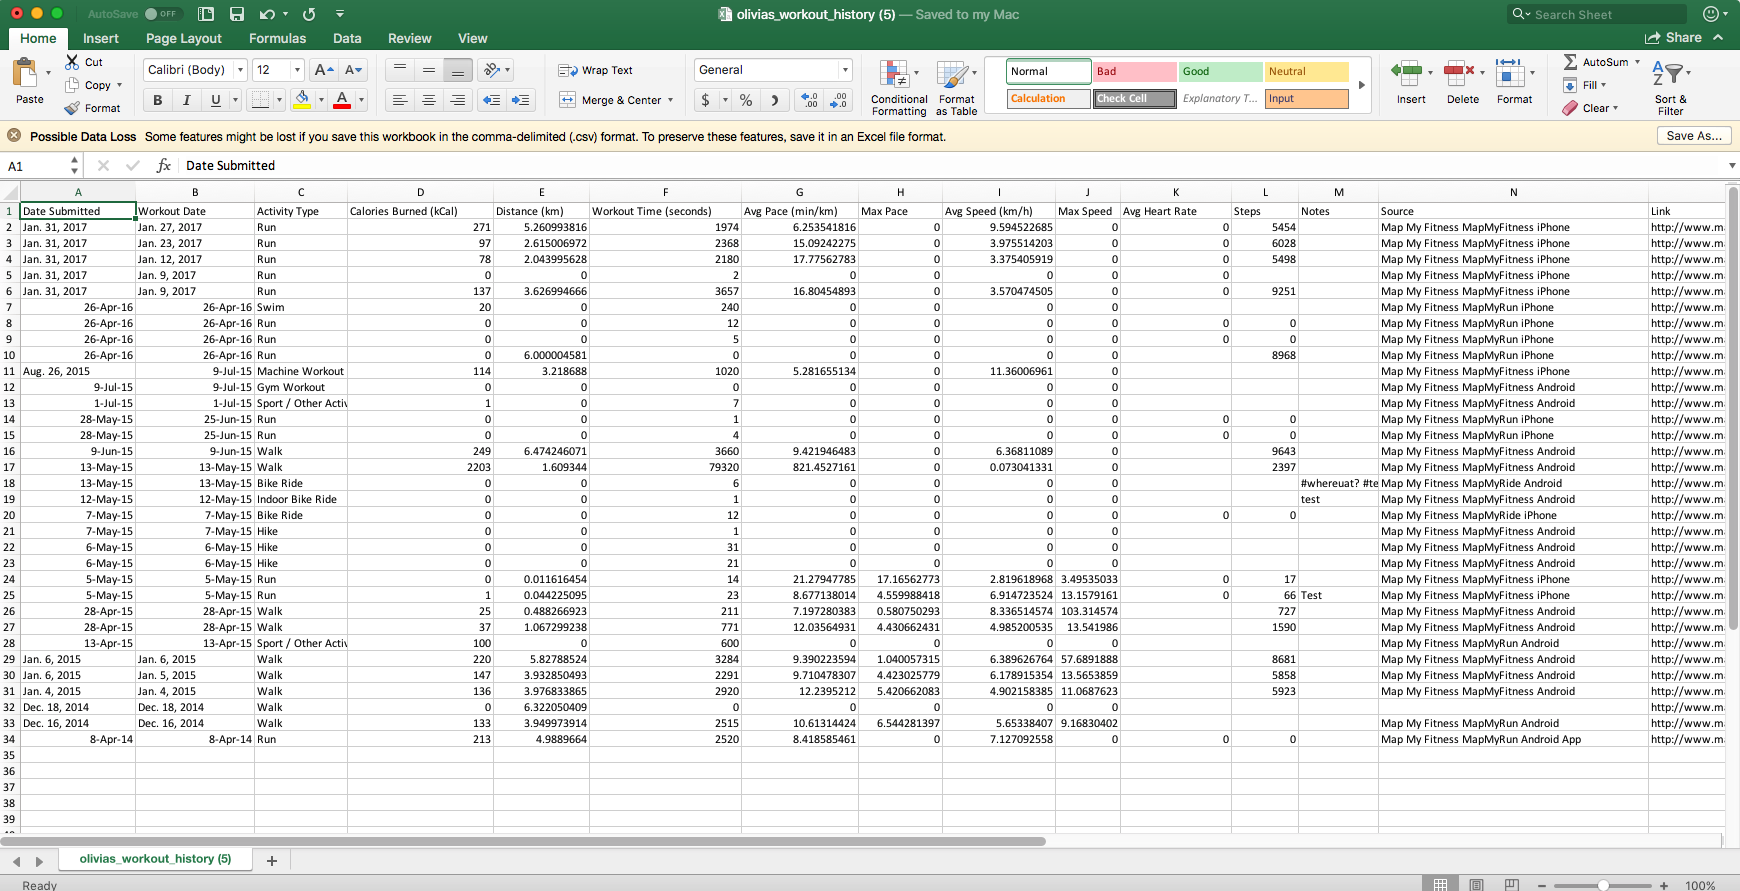This screenshot has height=891, width=1740.
Task: Toggle the AutoSave switch
Action: click(x=160, y=14)
